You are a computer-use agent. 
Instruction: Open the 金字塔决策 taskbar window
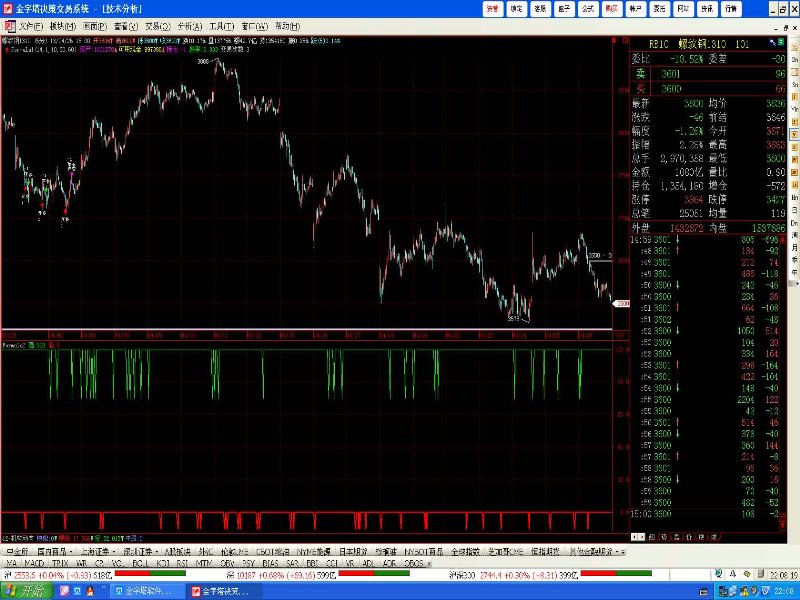(224, 591)
